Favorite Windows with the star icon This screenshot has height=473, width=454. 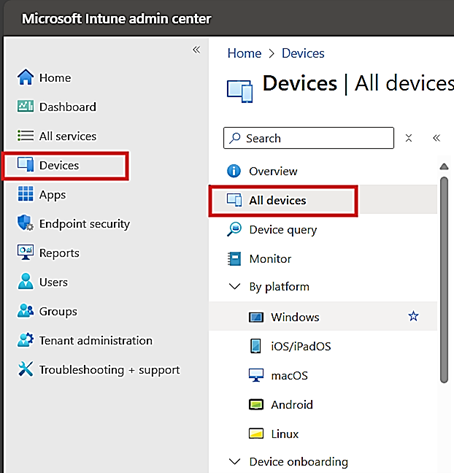pos(413,316)
